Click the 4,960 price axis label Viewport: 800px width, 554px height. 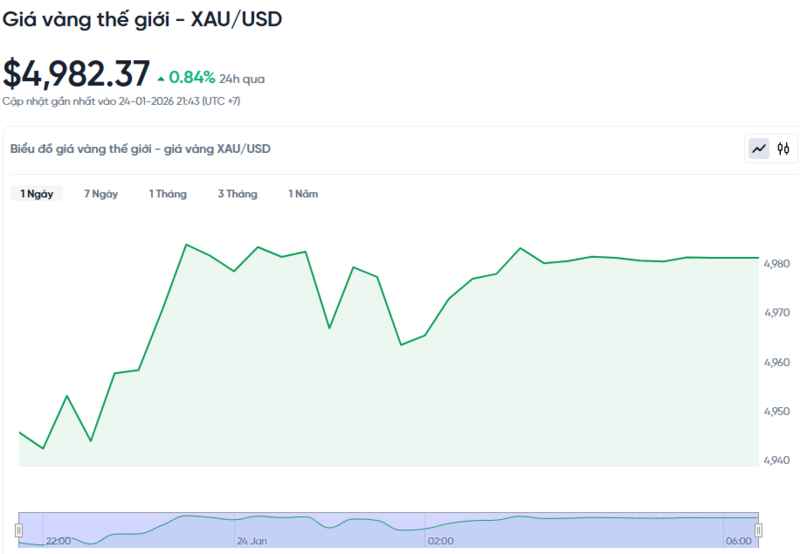[777, 363]
